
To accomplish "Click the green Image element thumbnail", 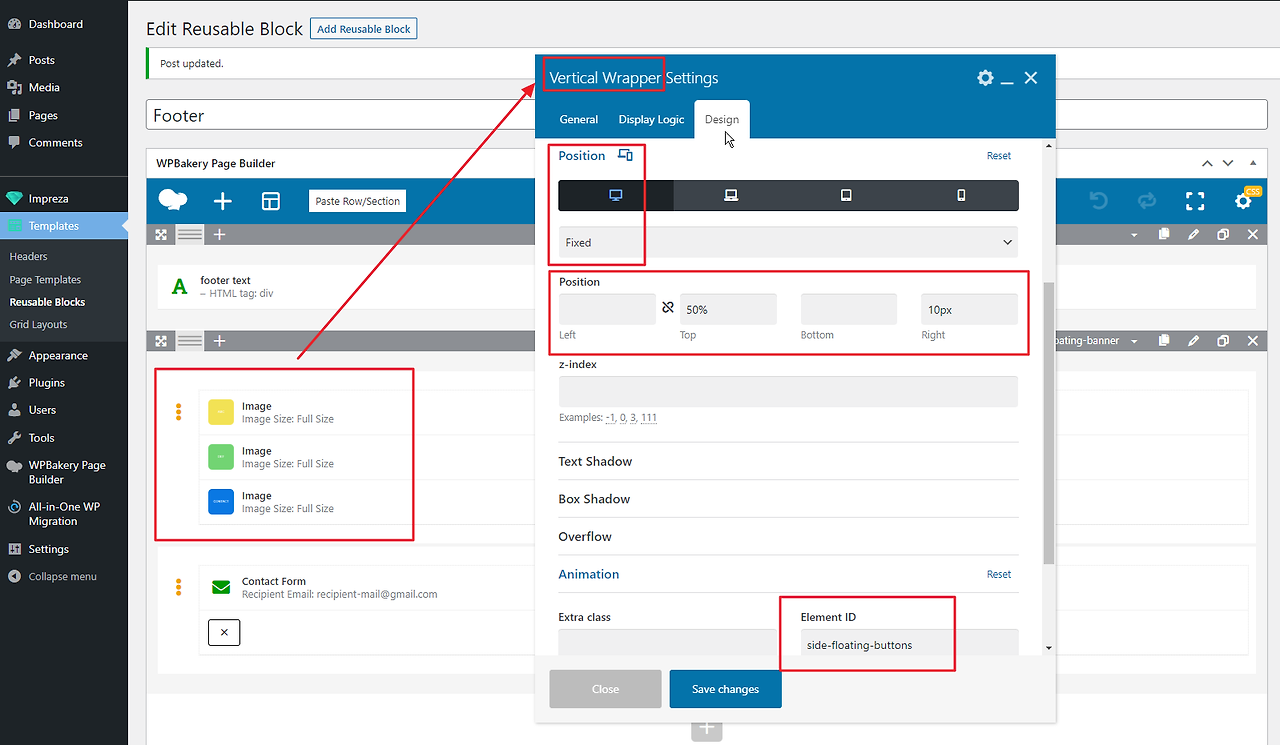I will coord(221,457).
